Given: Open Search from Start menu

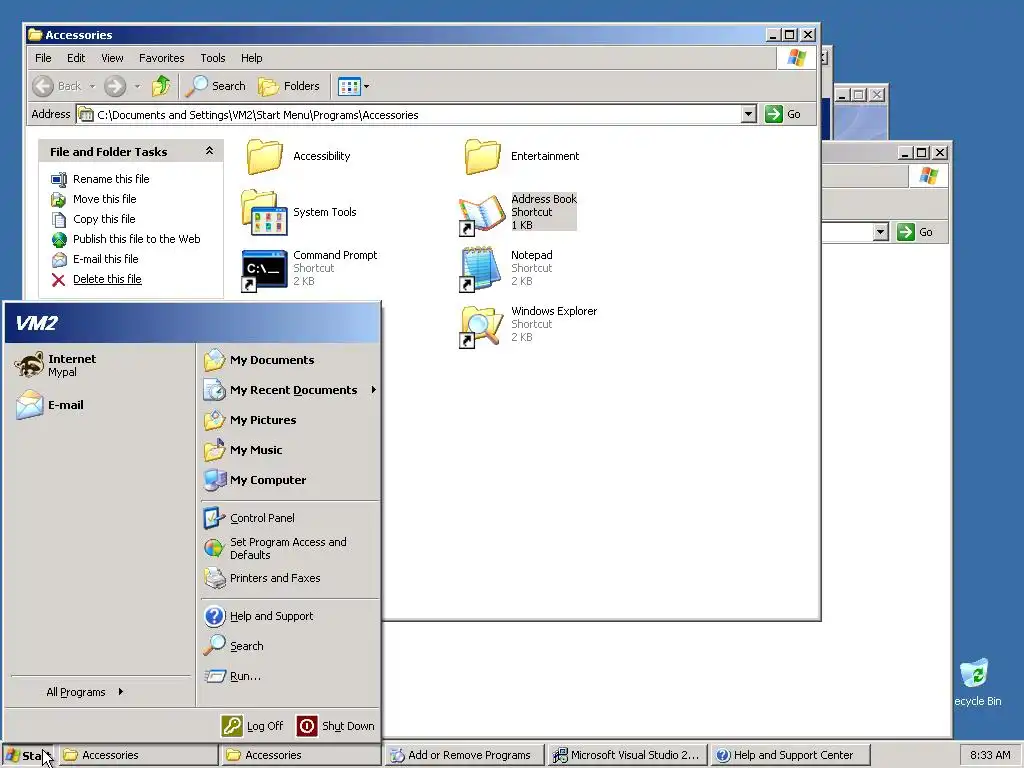Looking at the screenshot, I should tap(290, 646).
